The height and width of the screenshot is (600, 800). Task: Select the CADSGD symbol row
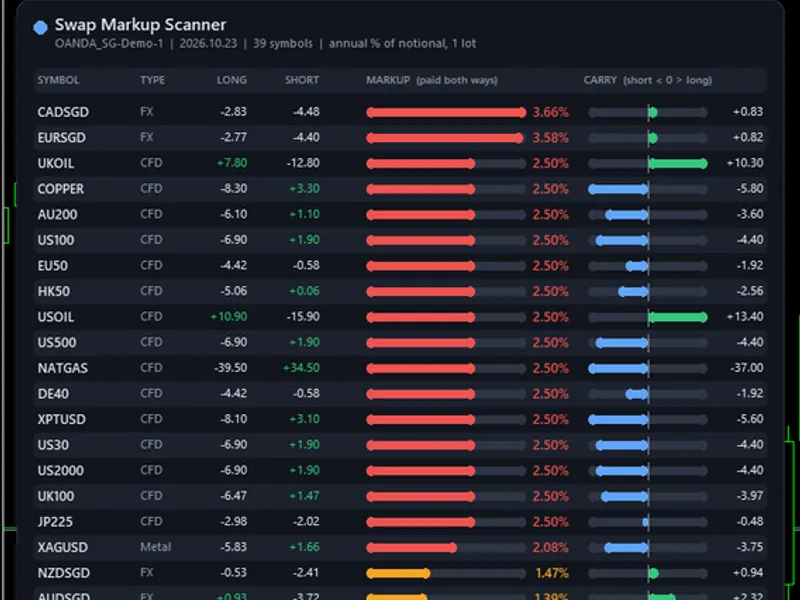tap(400, 112)
